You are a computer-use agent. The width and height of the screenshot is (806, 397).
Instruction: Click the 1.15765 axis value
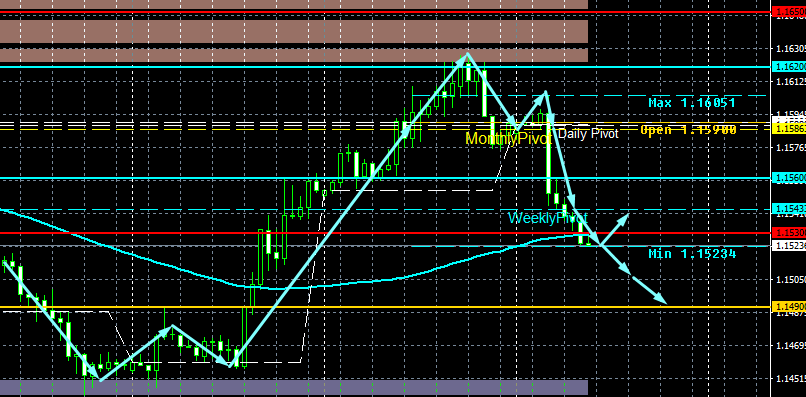[791, 148]
